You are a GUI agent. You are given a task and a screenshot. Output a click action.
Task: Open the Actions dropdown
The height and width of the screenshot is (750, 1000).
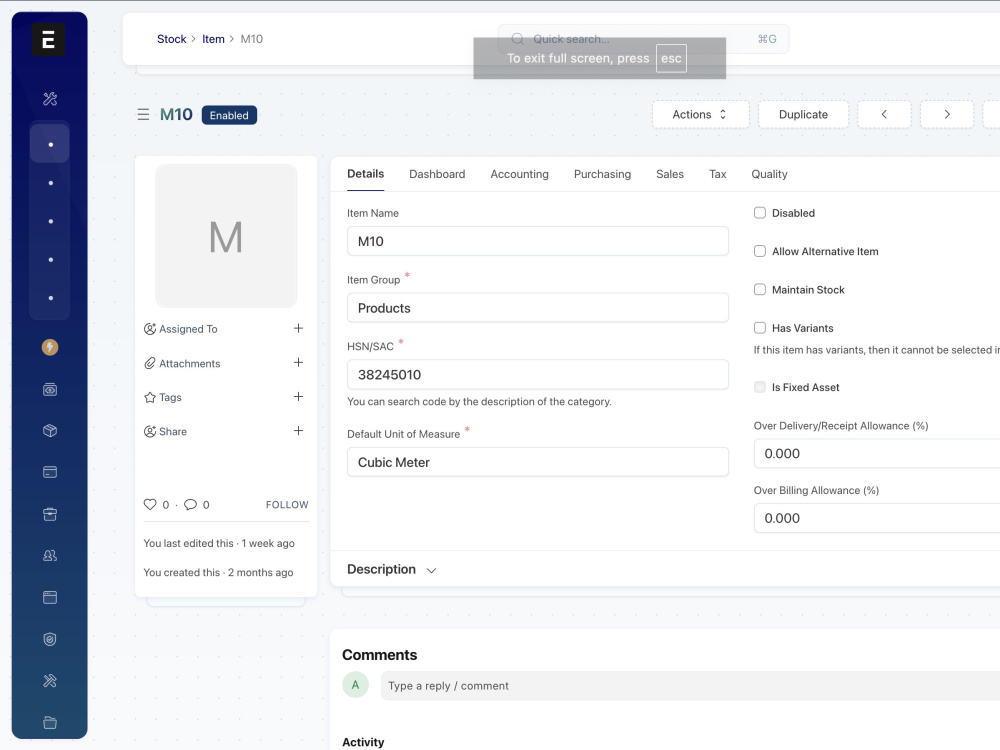(x=700, y=114)
